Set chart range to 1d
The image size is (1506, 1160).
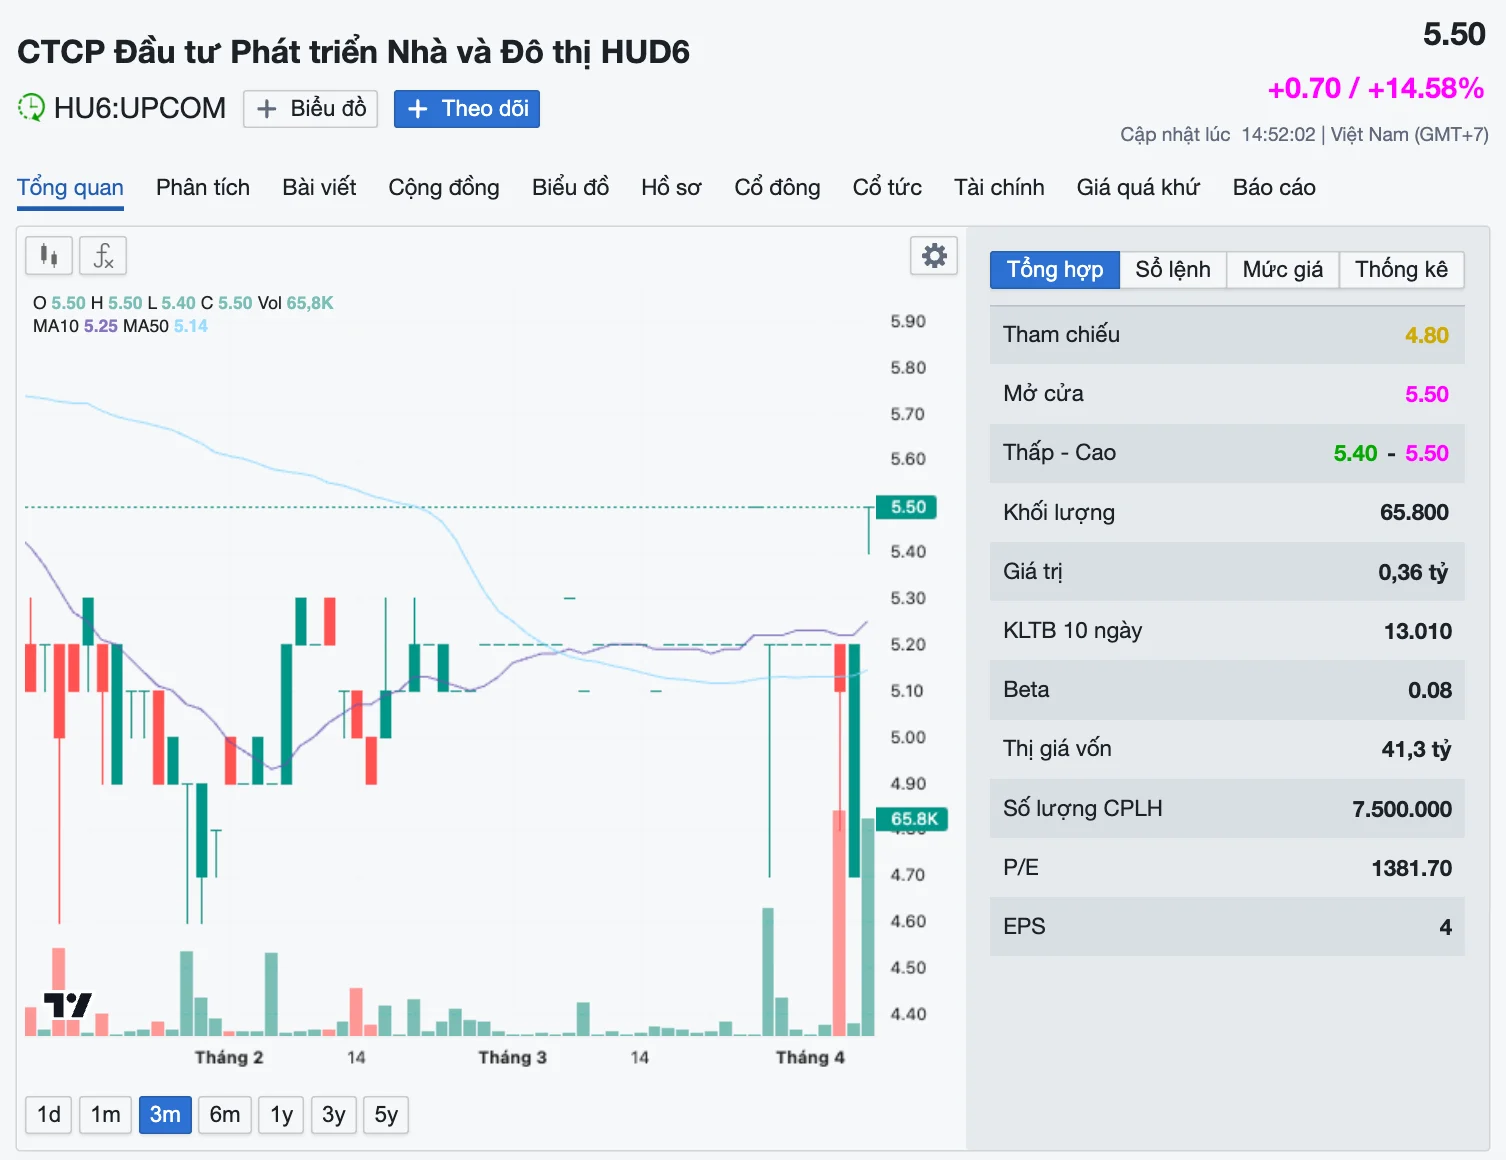(x=48, y=1115)
